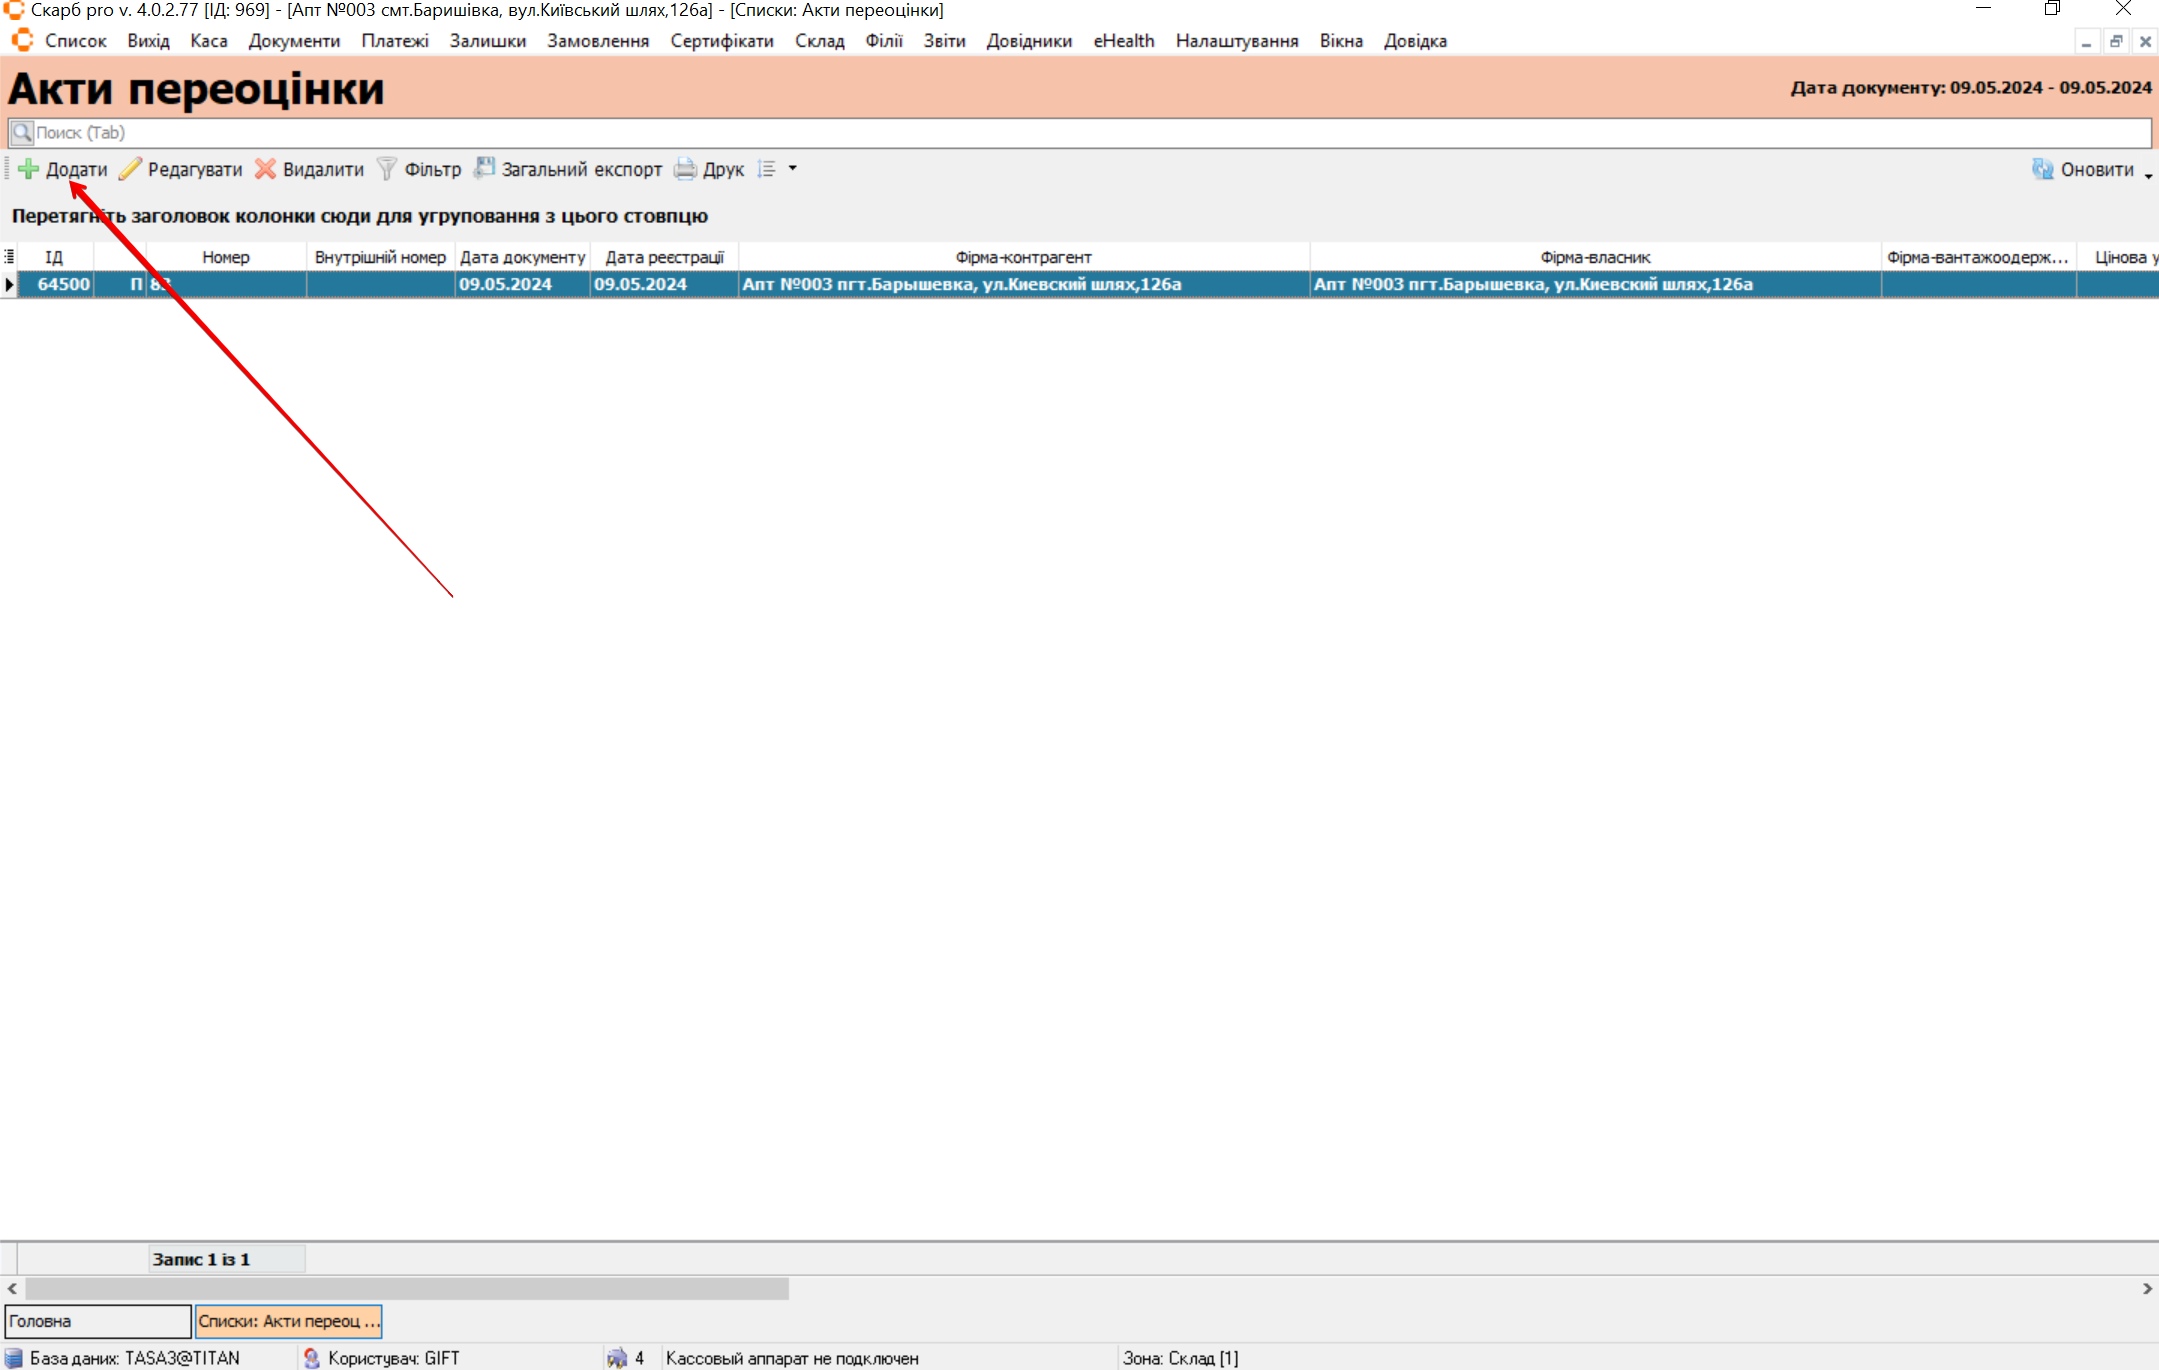Select the row with ID 64500
Screen dimensions: 2159x1370
coord(64,284)
